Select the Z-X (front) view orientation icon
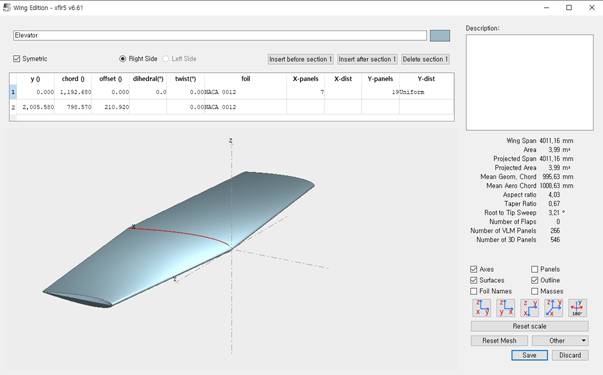The image size is (603, 375). tap(481, 308)
